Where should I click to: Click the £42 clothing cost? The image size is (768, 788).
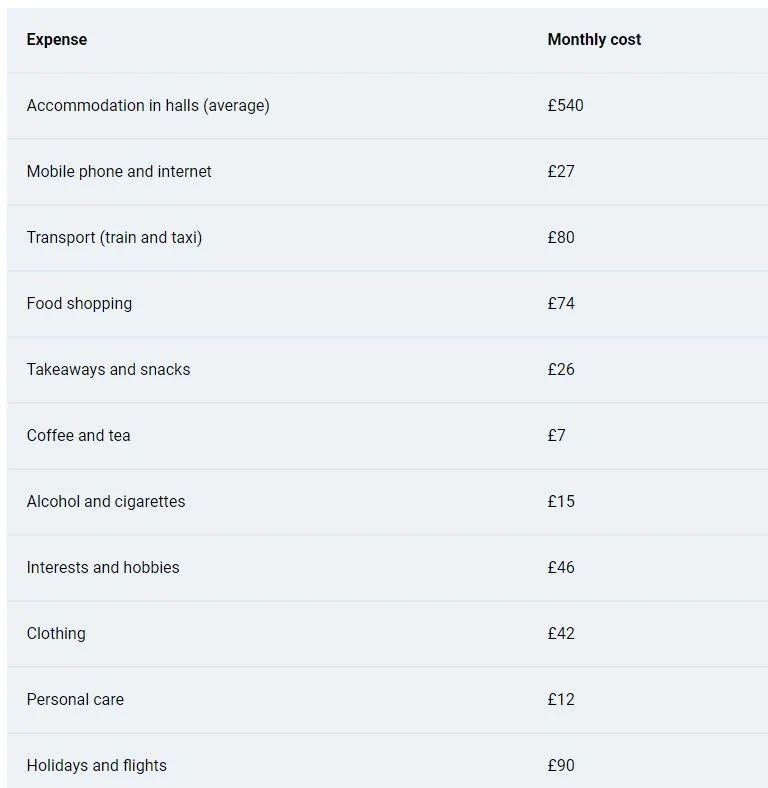point(561,634)
